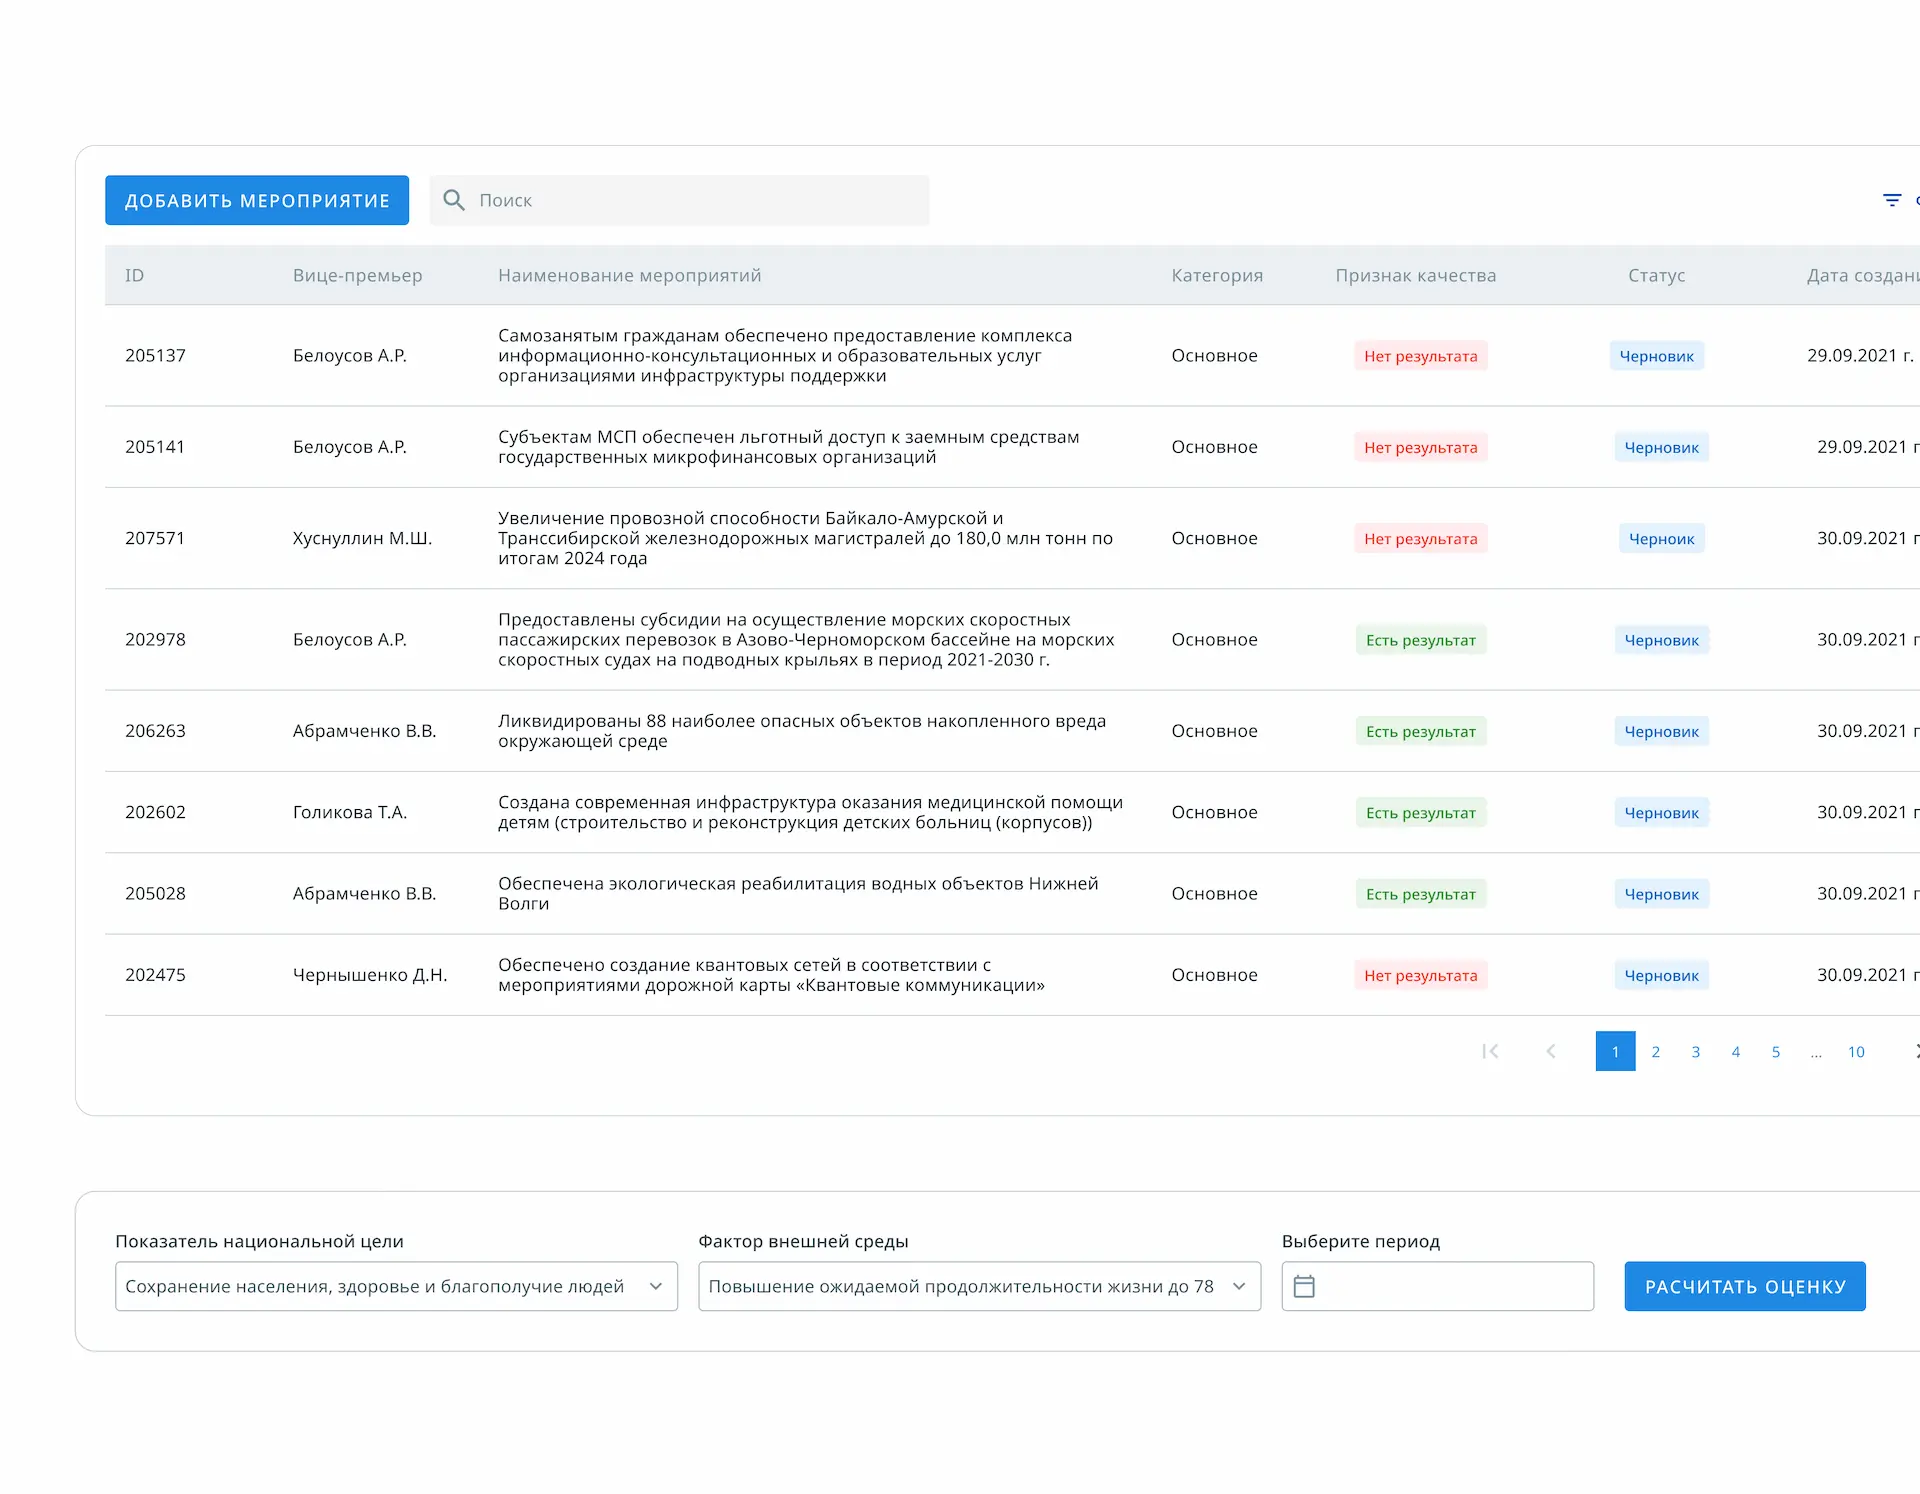
Task: Click Черновик status of row 202475
Action: [x=1661, y=975]
